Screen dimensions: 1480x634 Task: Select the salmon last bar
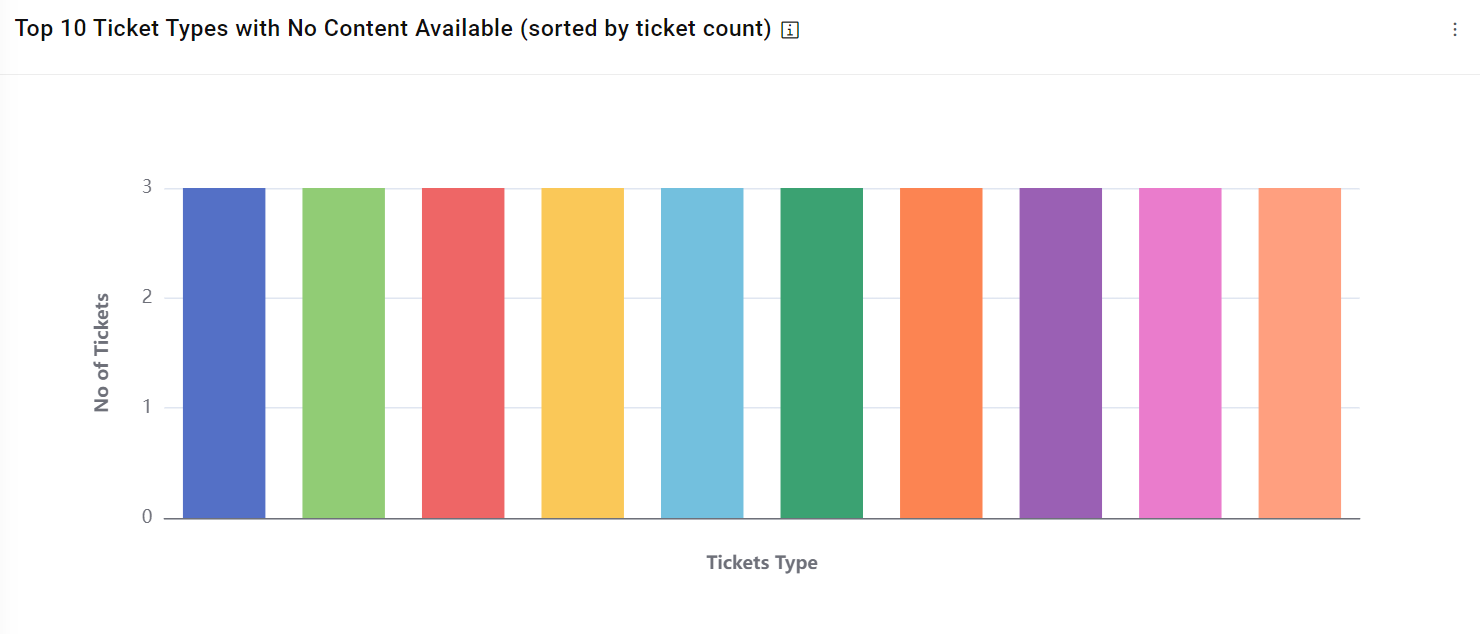point(1299,353)
